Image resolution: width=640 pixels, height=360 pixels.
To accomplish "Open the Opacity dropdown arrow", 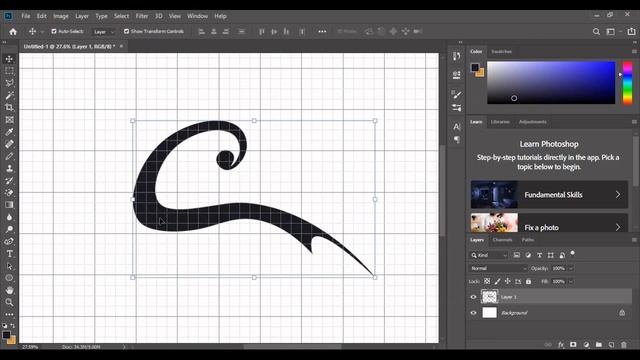I will [571, 268].
